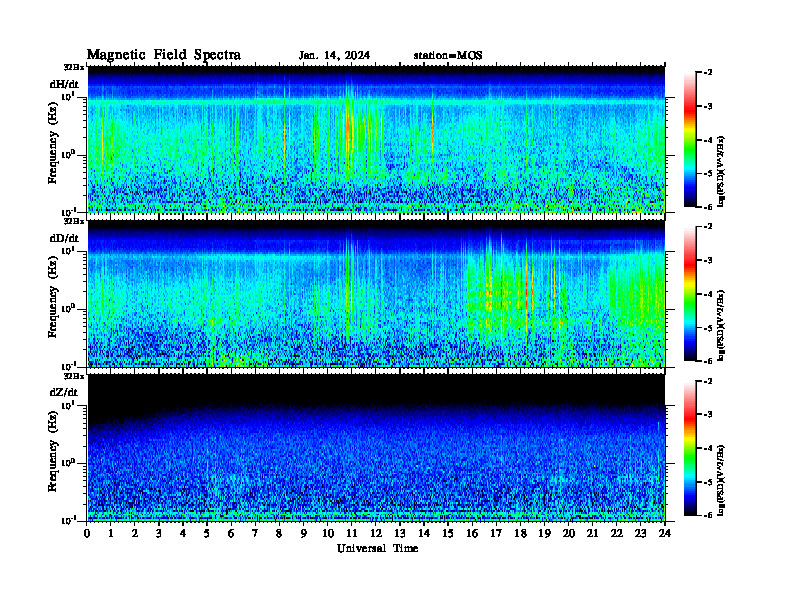Click the dH/dt spectrogram plot

376,139
